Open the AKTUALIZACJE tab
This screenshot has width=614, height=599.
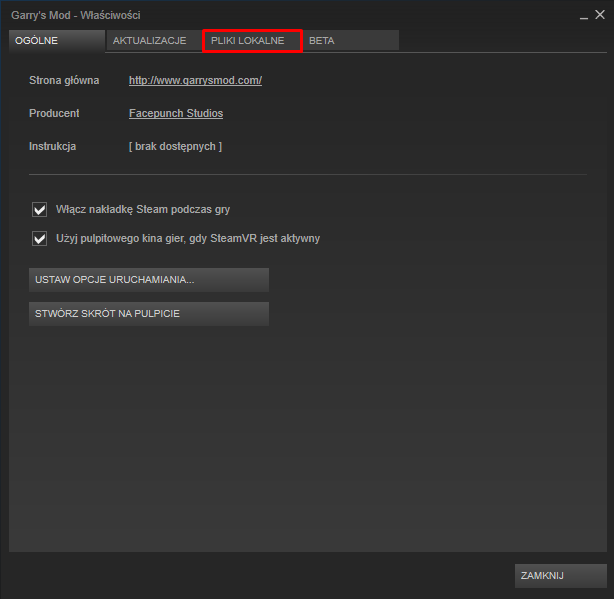pos(154,41)
